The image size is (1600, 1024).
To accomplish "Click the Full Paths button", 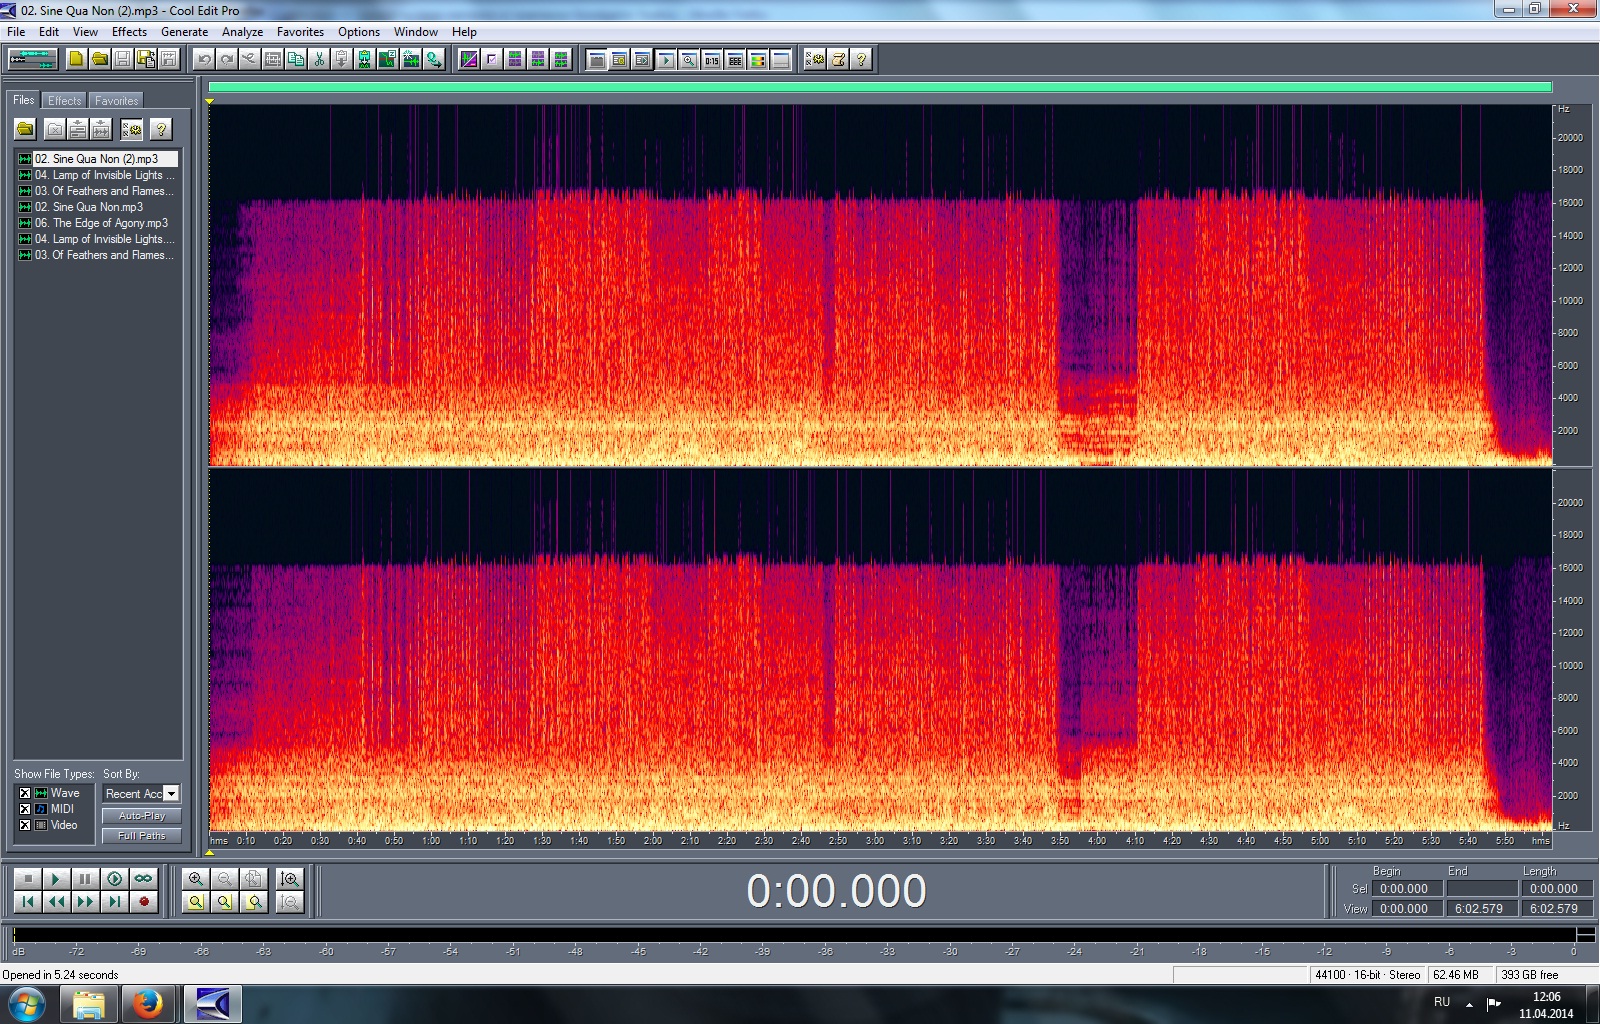I will click(x=142, y=836).
